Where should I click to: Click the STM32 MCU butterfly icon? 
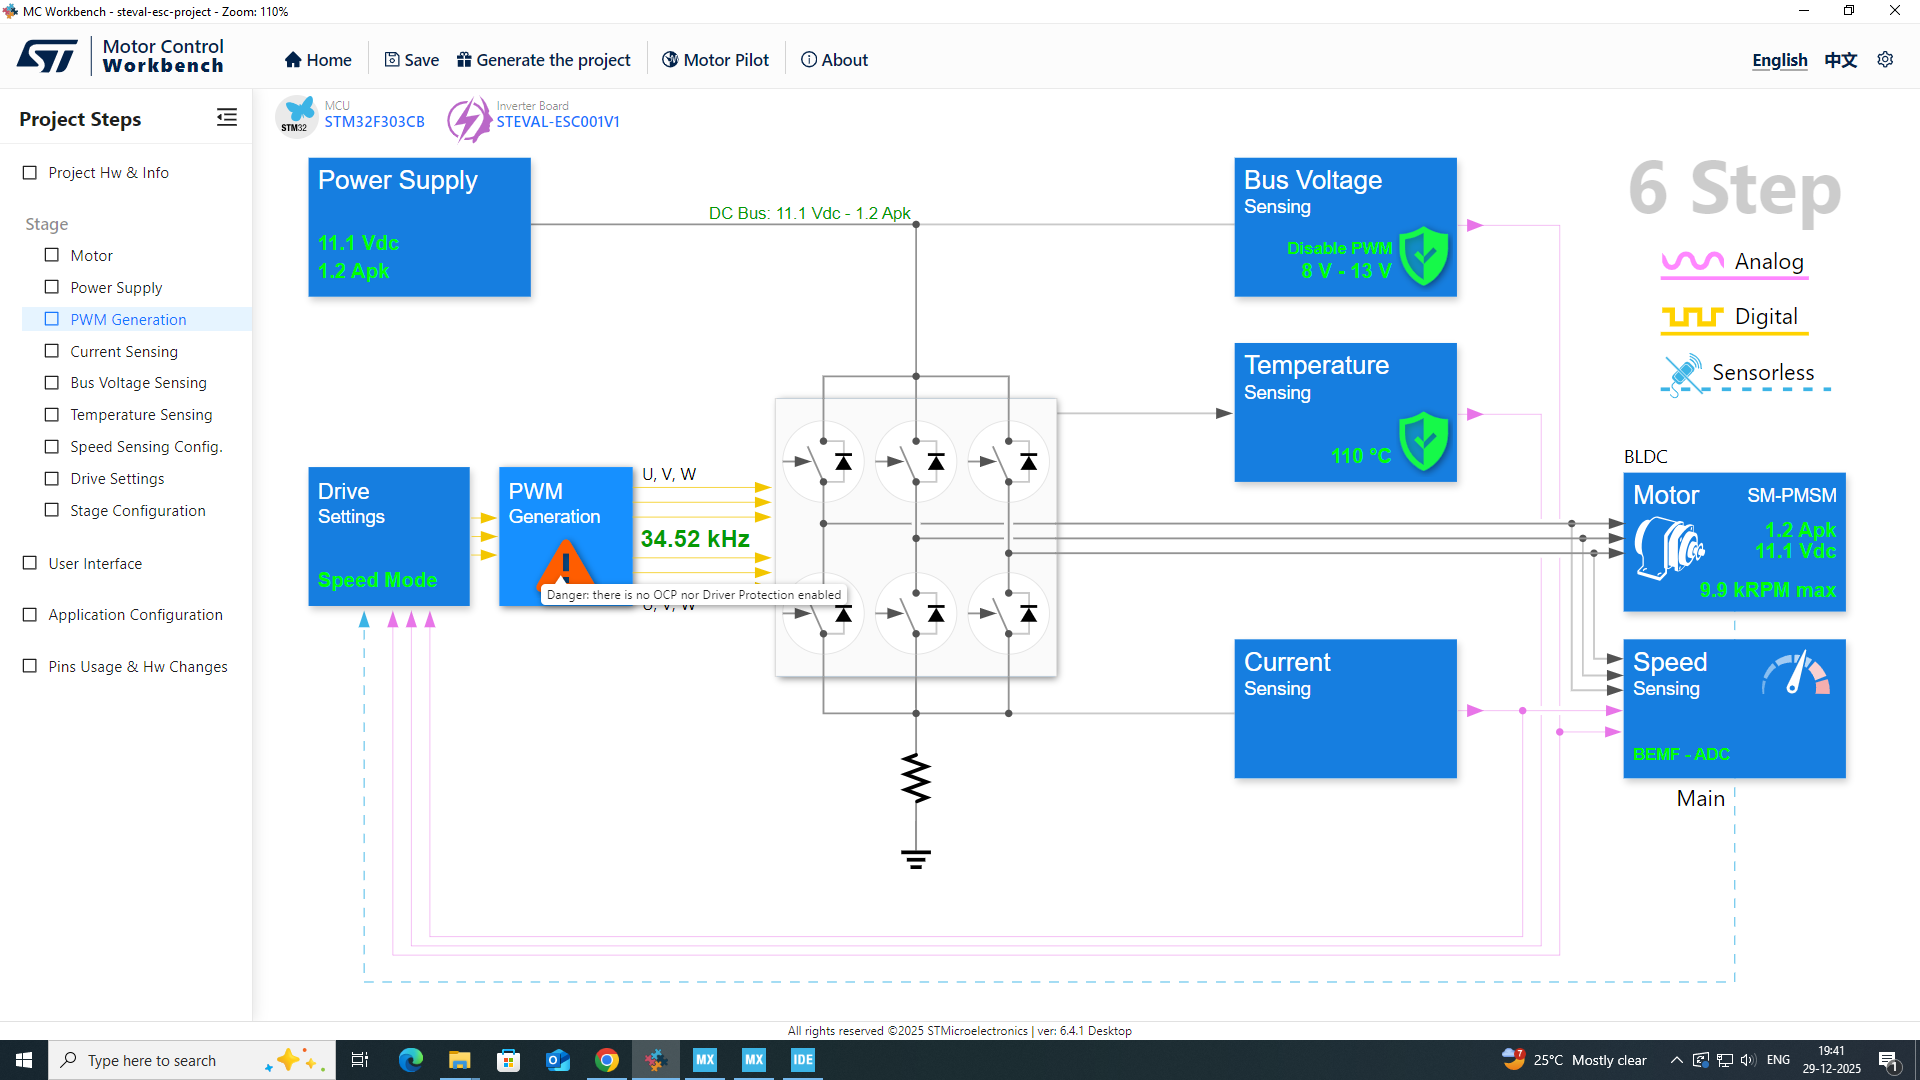[x=296, y=115]
